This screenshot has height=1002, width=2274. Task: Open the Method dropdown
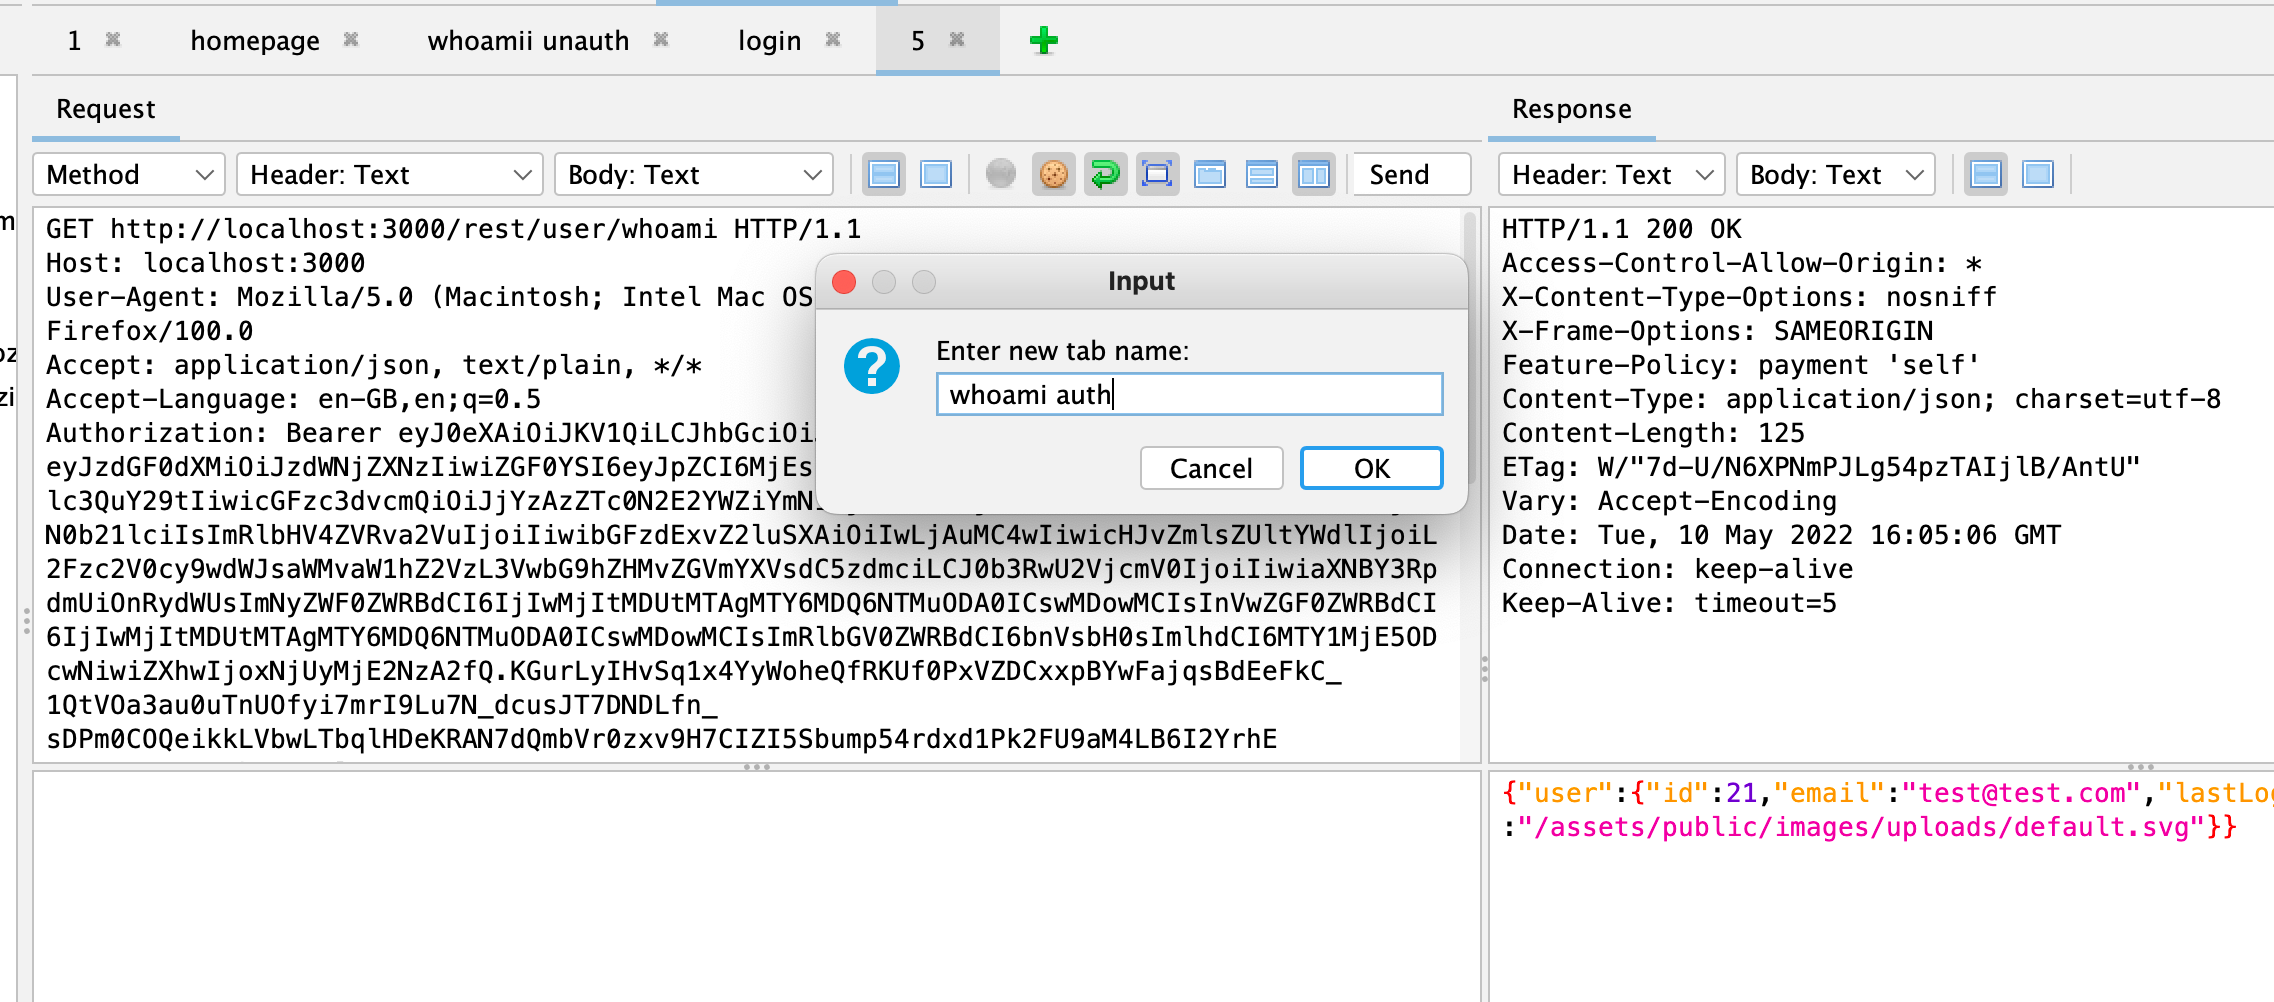129,175
